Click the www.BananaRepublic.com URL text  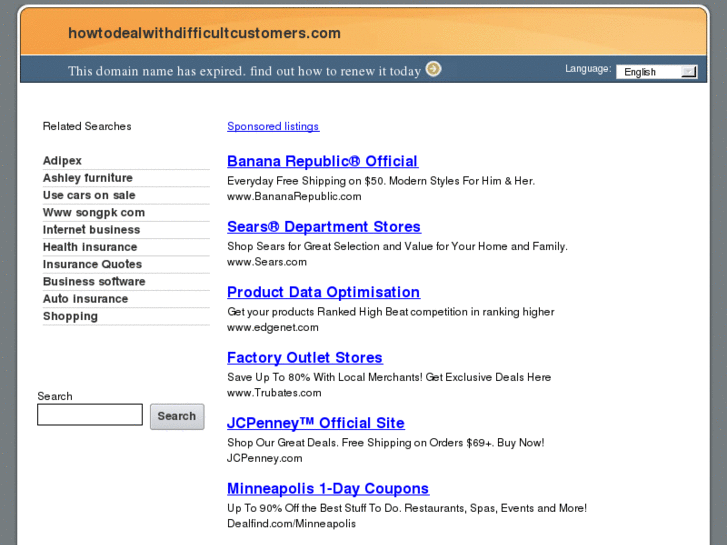coord(294,196)
